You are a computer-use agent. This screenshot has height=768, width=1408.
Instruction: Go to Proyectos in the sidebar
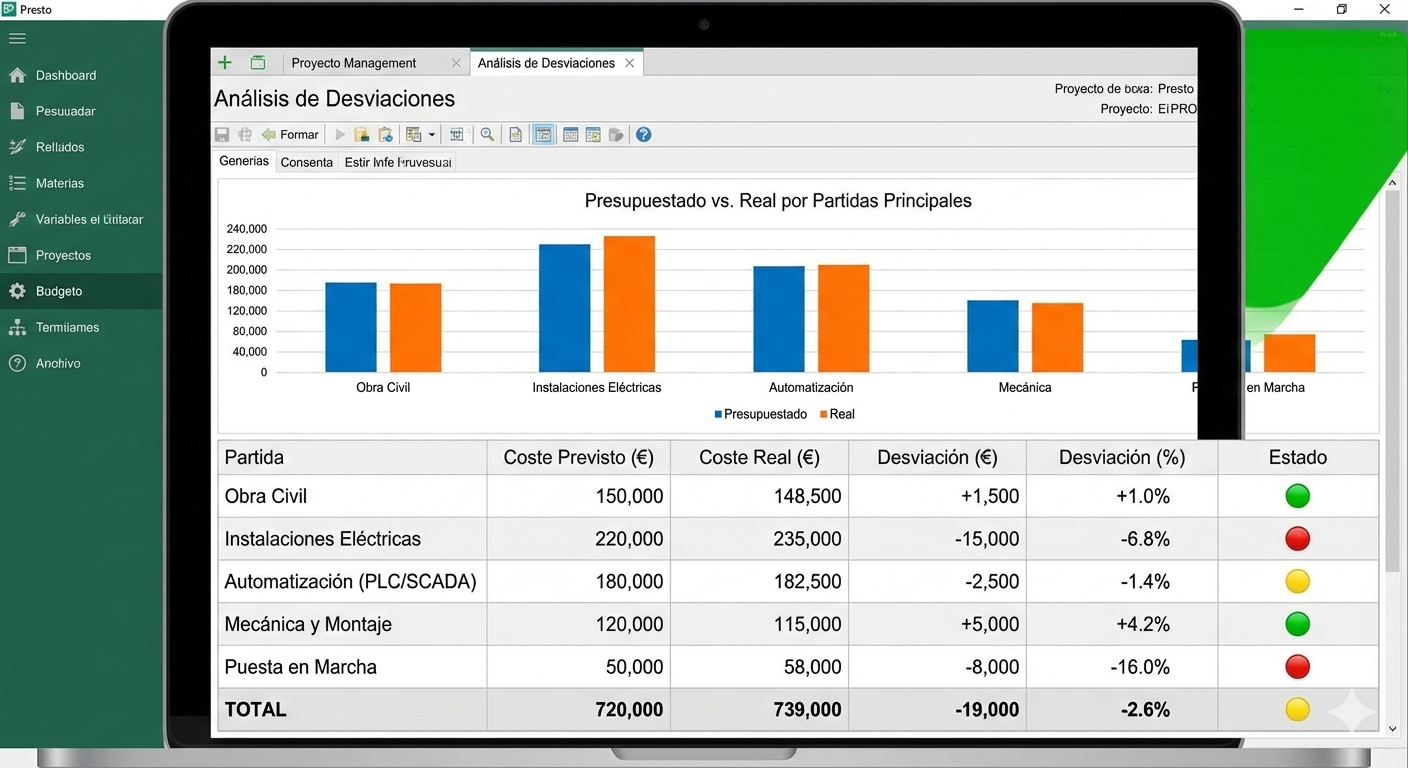pyautogui.click(x=81, y=255)
